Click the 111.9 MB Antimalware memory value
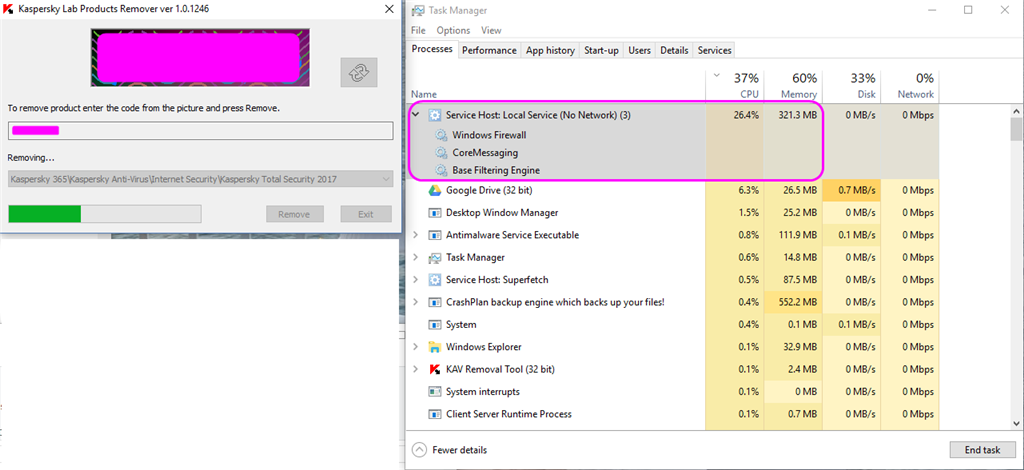This screenshot has height=470, width=1024. coord(795,235)
